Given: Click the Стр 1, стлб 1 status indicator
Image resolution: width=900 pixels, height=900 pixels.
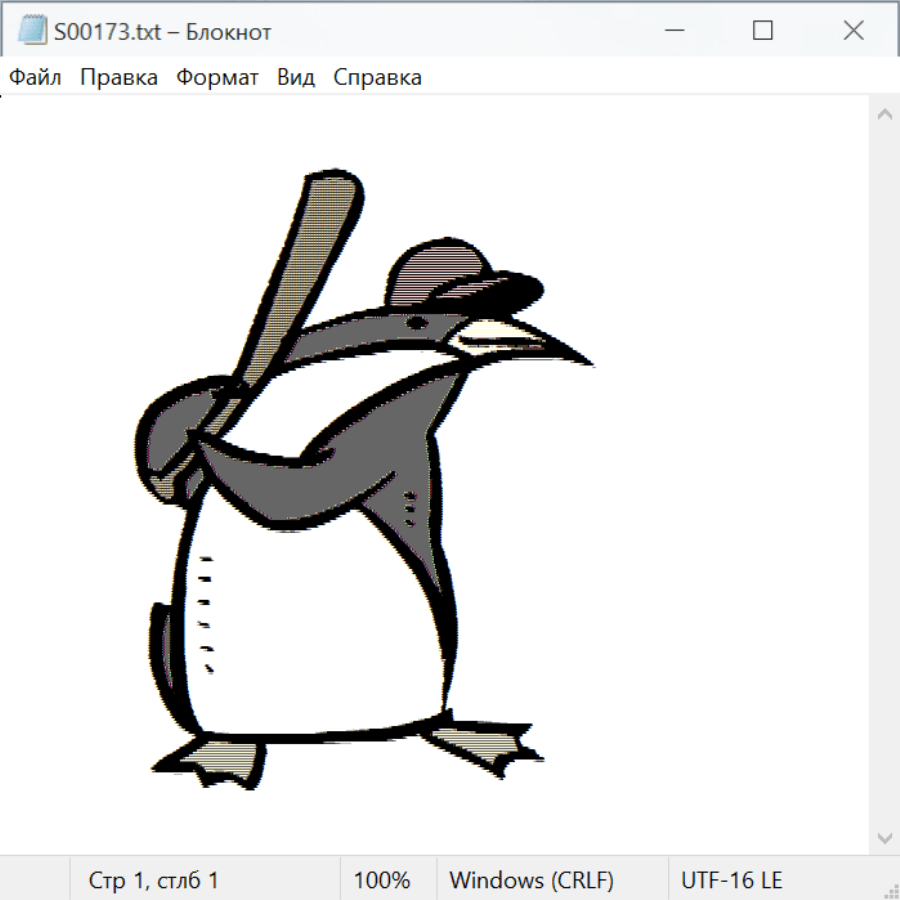Looking at the screenshot, I should pyautogui.click(x=153, y=880).
